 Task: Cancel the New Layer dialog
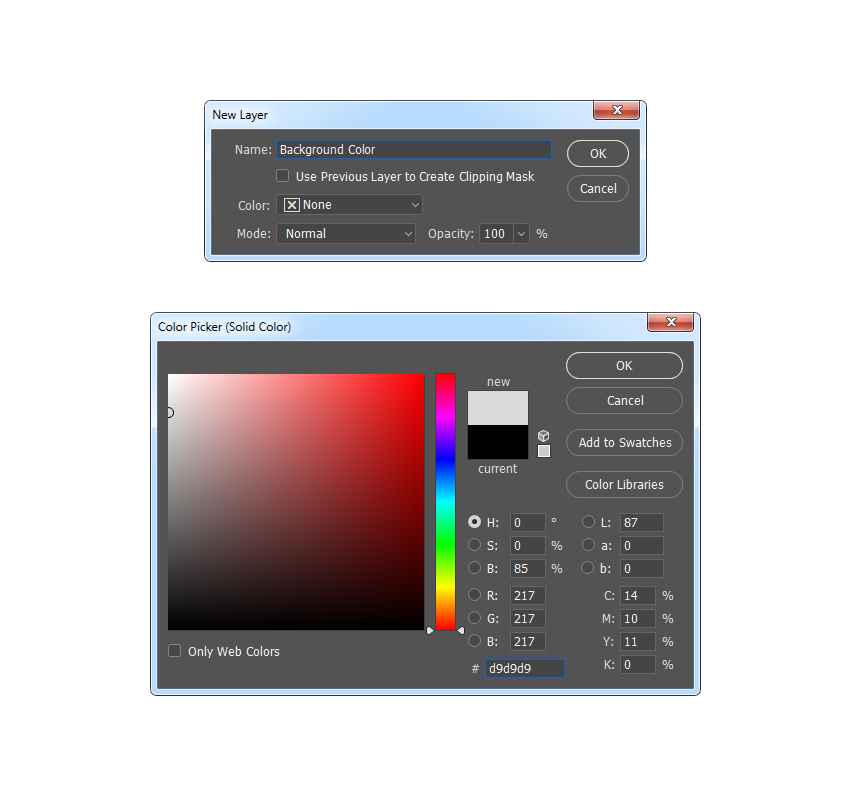point(597,188)
